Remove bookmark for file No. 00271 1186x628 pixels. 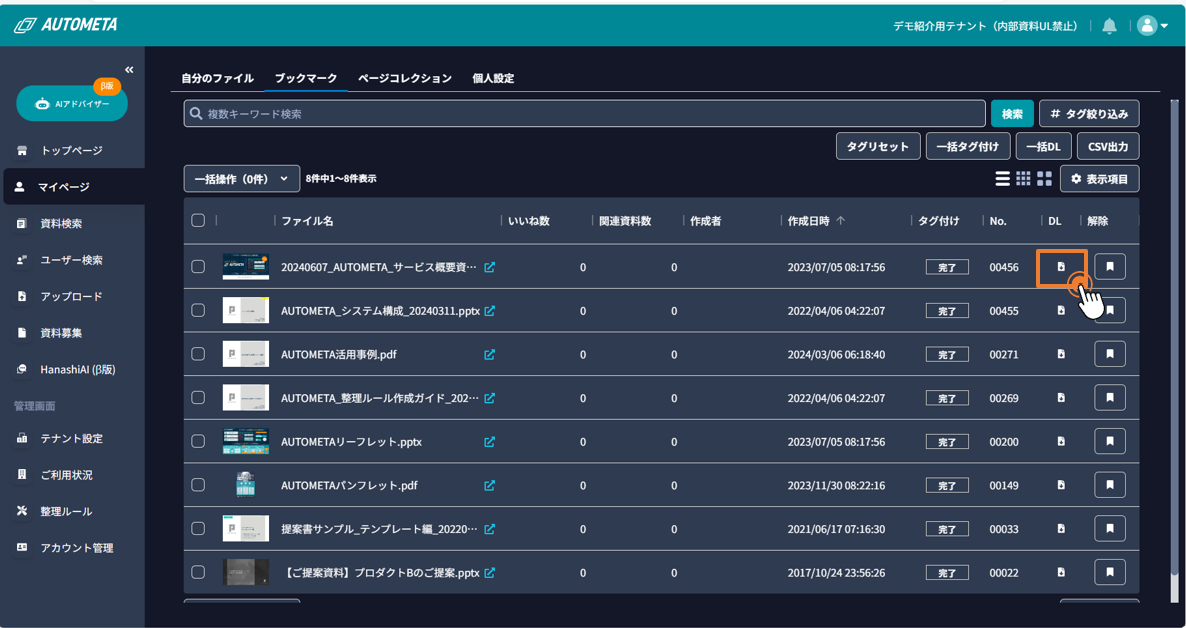click(1110, 354)
